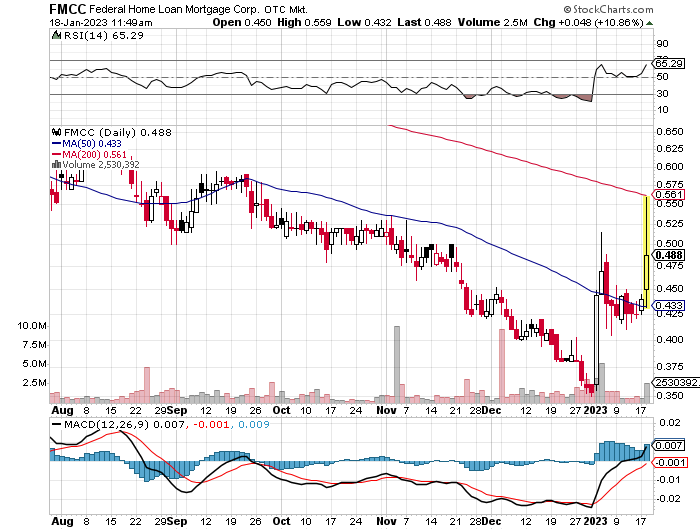Click the 'Volume 2,530,392' legend entry
700x530 pixels.
tap(101, 165)
